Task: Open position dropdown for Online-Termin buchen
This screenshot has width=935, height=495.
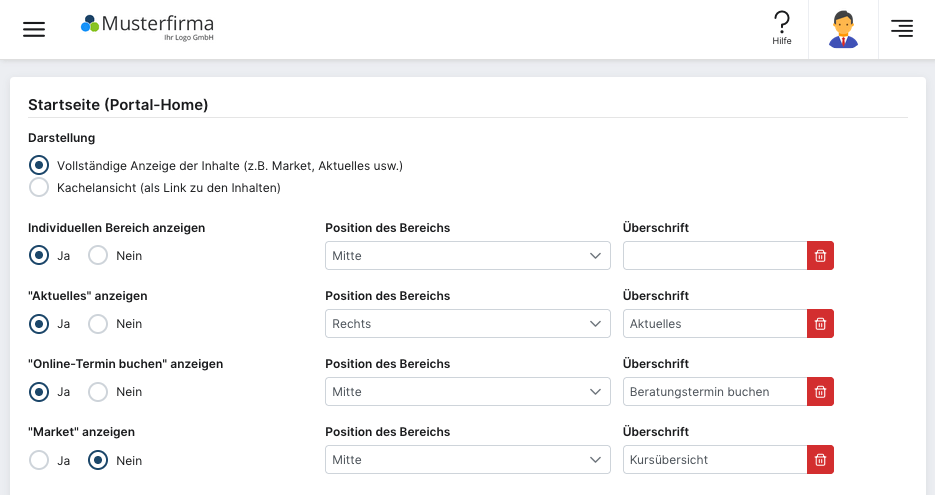Action: click(x=467, y=392)
